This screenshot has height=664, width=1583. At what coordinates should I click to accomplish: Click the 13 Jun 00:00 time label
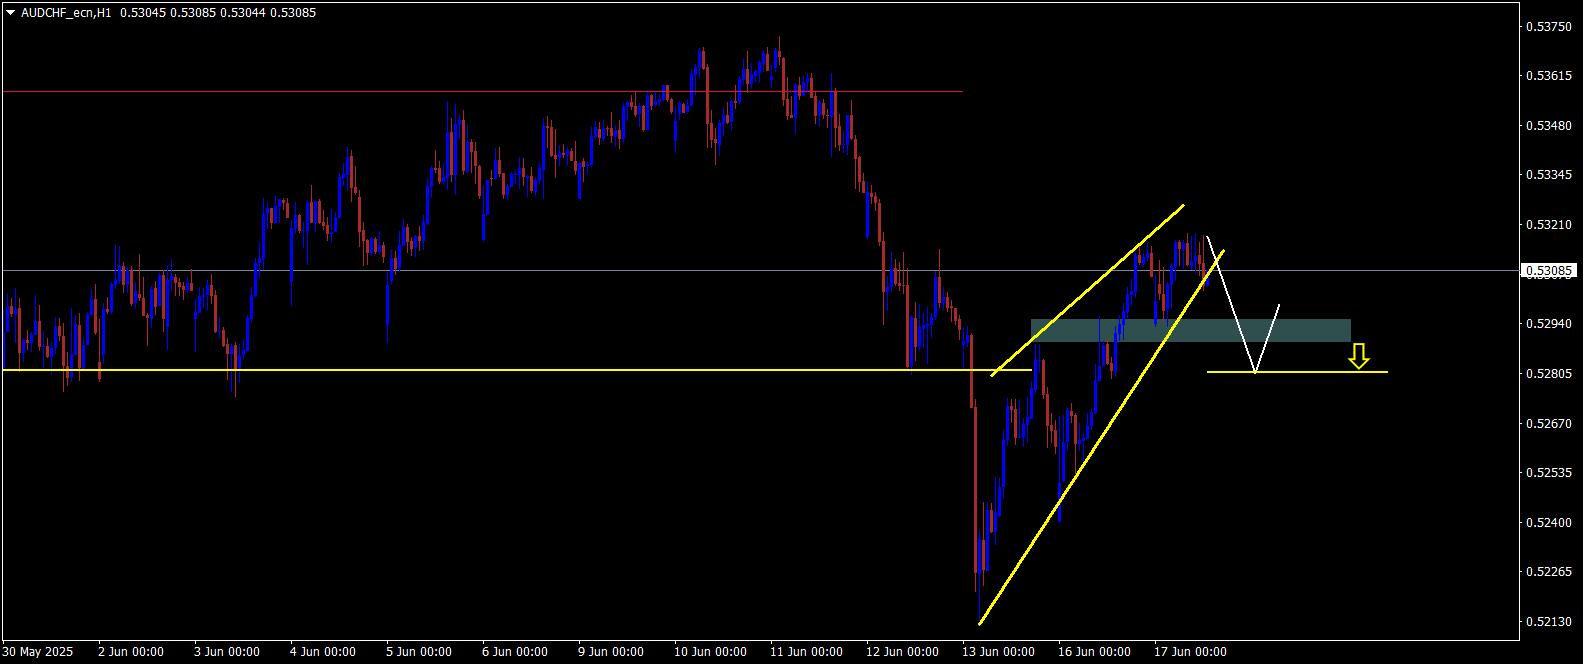(x=998, y=652)
